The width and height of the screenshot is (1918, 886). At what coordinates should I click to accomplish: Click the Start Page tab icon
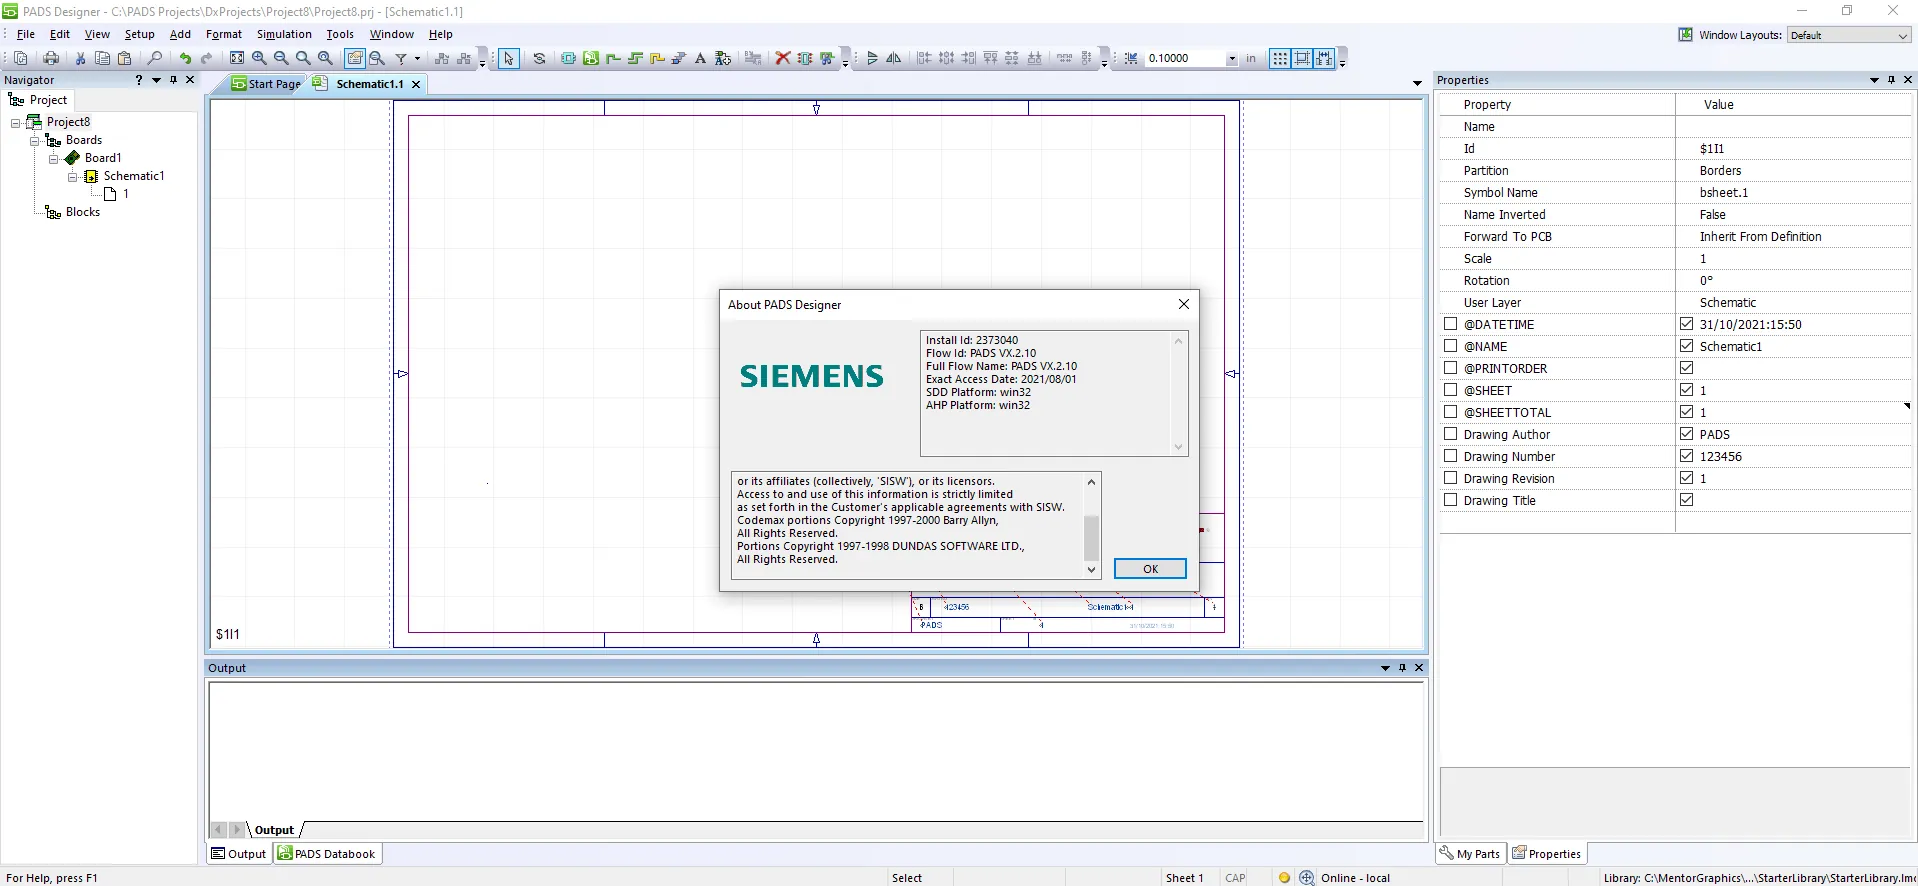tap(239, 84)
